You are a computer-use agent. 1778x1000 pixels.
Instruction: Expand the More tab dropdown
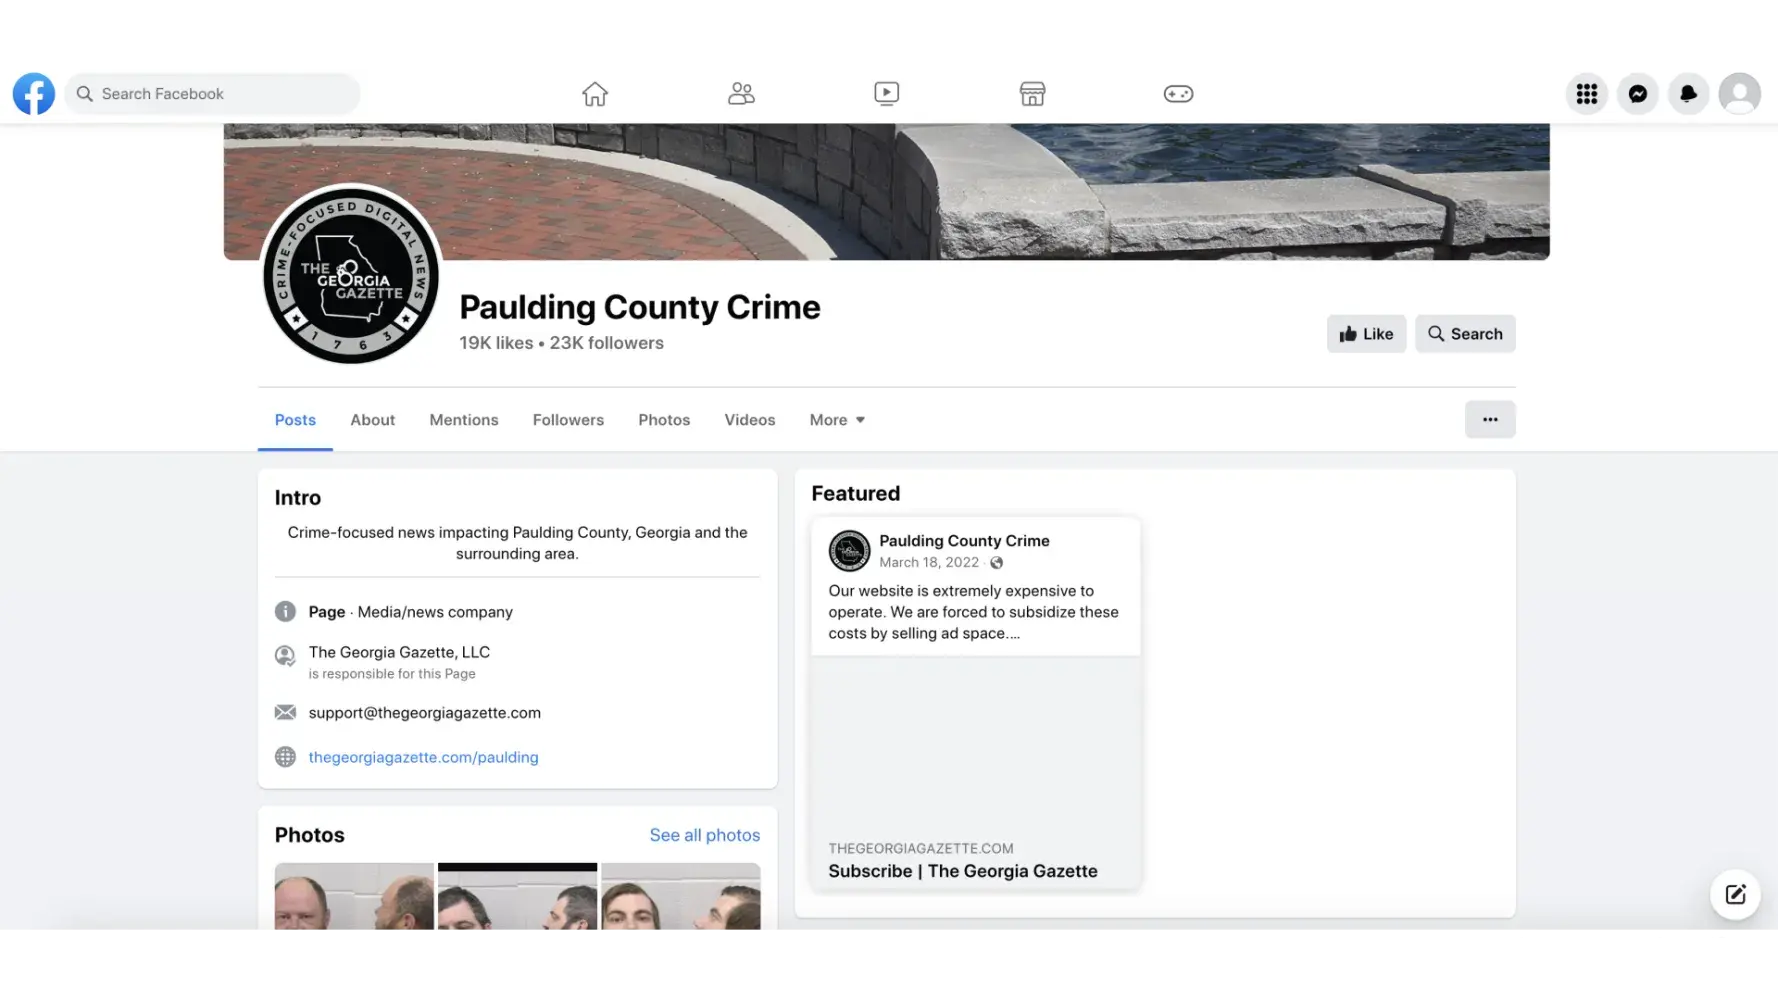[x=837, y=420]
